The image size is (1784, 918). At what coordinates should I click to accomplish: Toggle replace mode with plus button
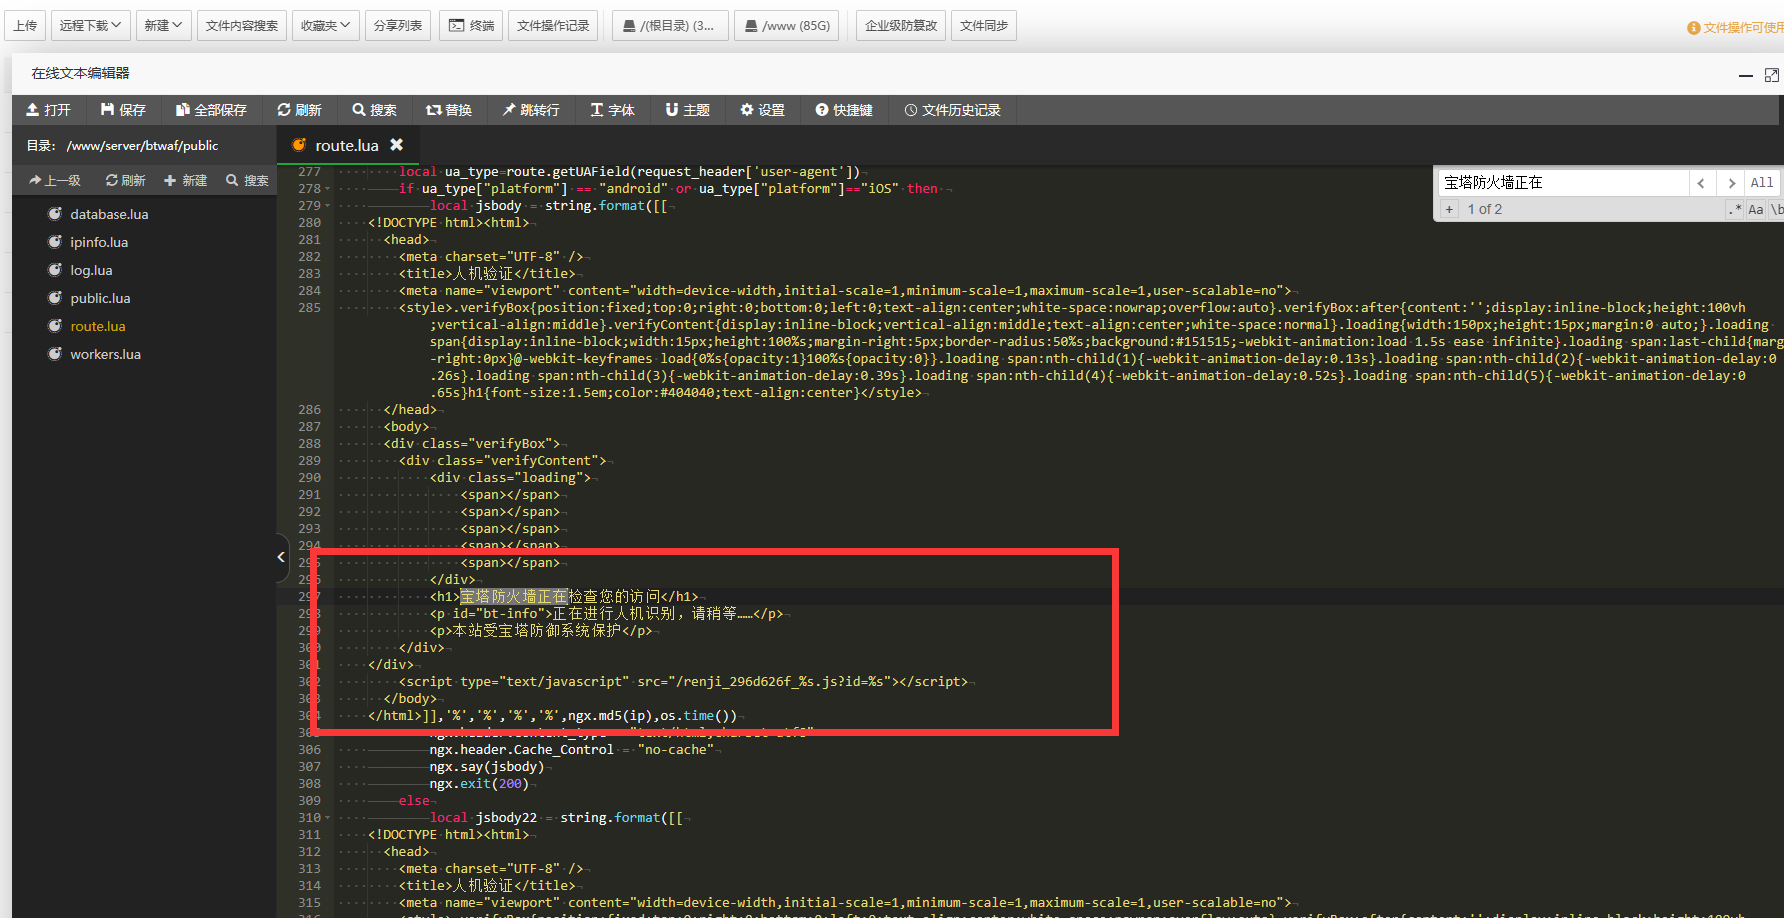[1449, 209]
